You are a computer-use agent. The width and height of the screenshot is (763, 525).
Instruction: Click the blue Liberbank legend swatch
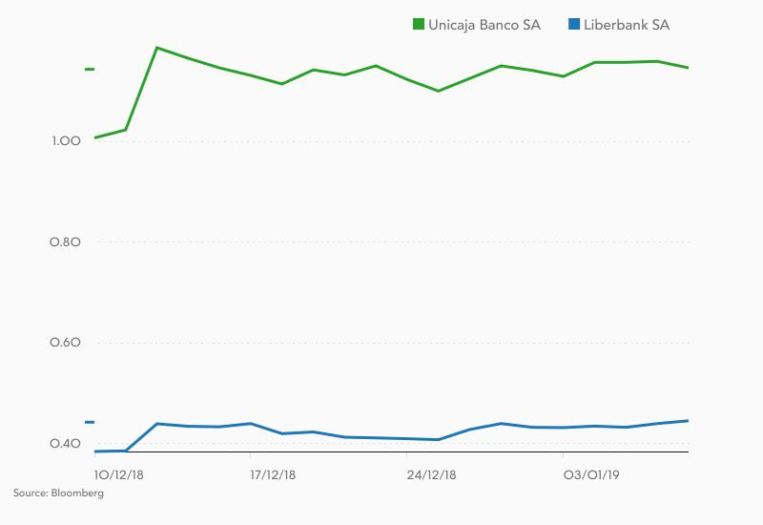point(574,25)
